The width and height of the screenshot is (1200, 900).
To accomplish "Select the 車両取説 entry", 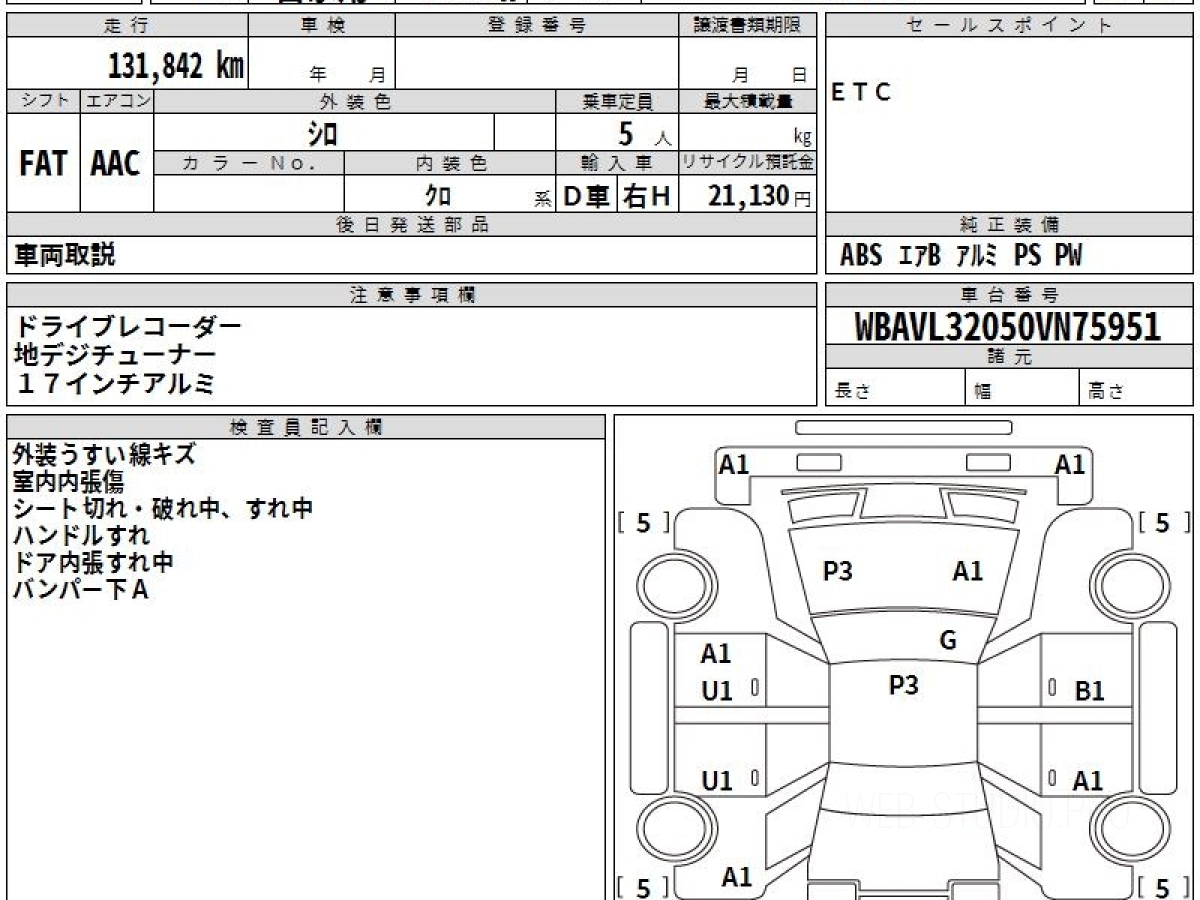I will click(65, 256).
